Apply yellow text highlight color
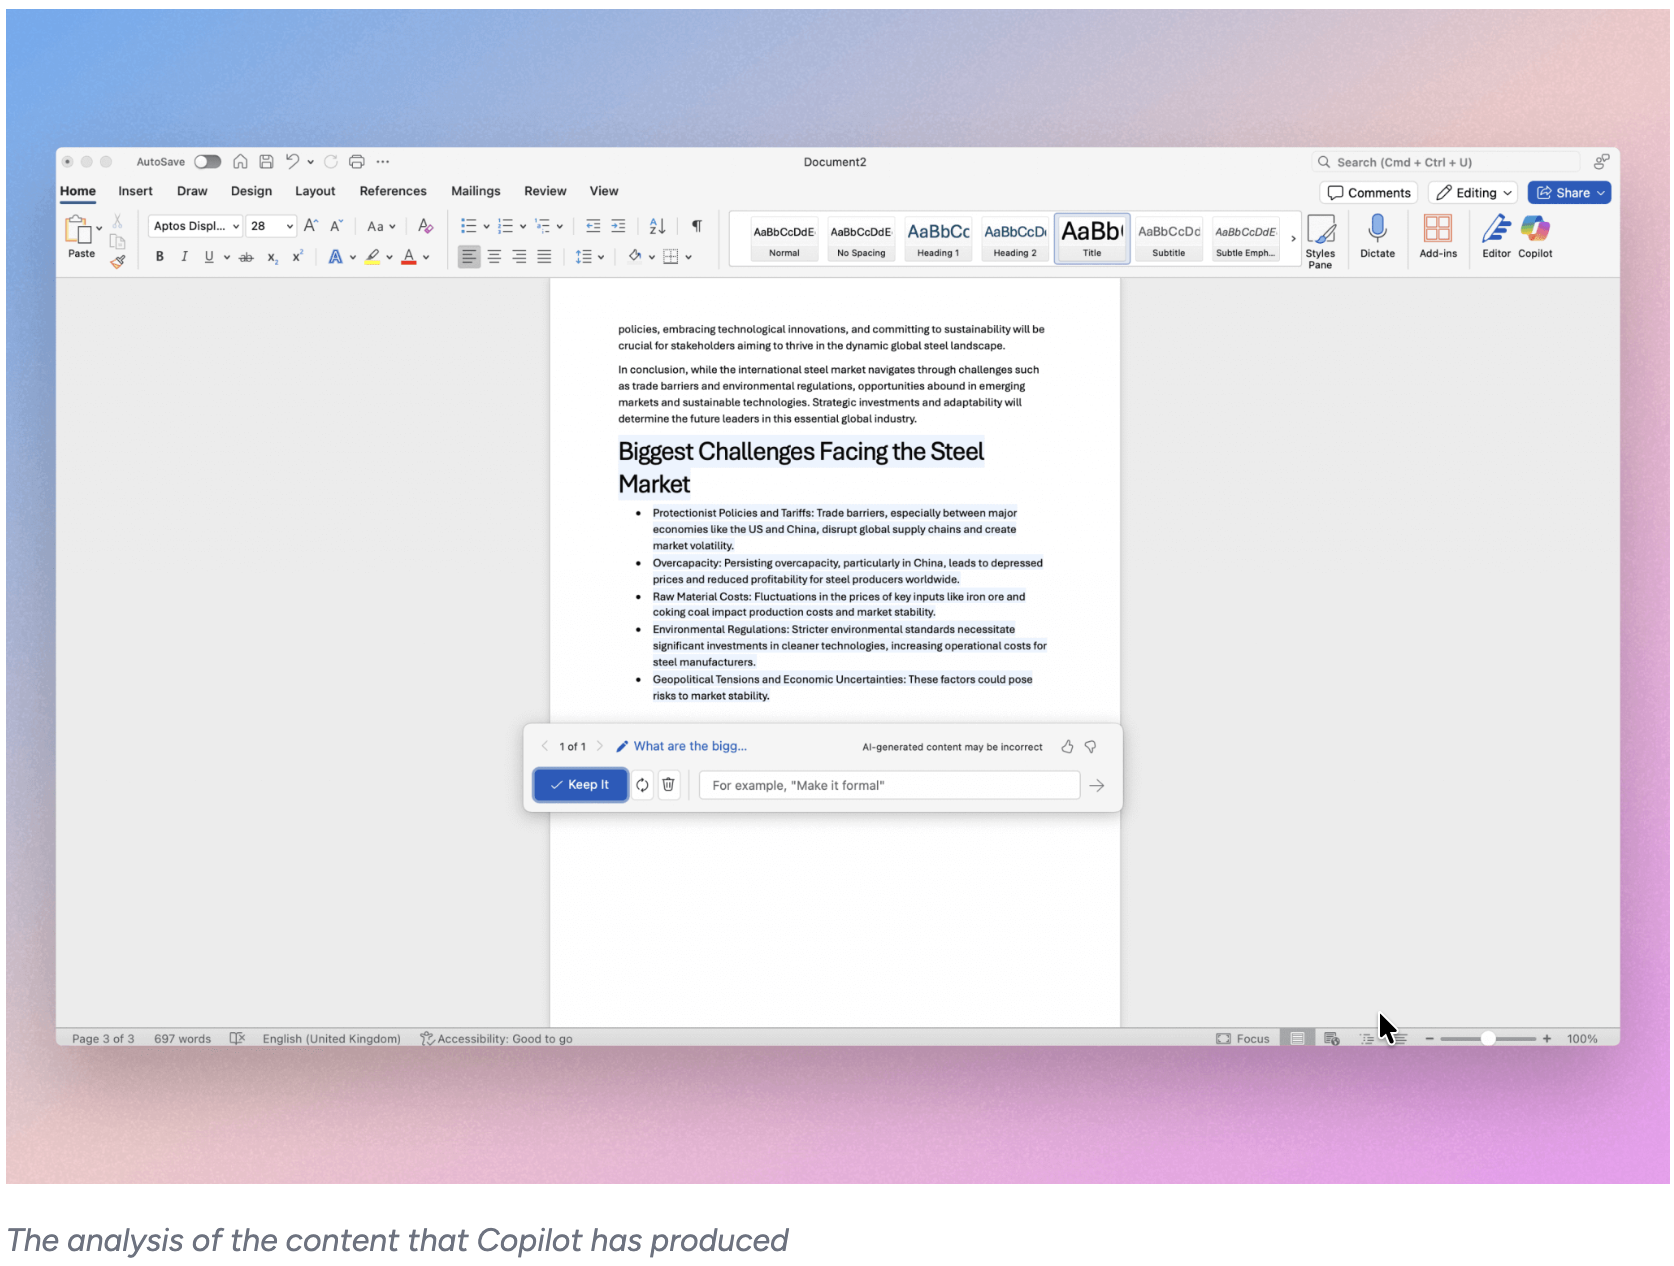 pos(373,257)
